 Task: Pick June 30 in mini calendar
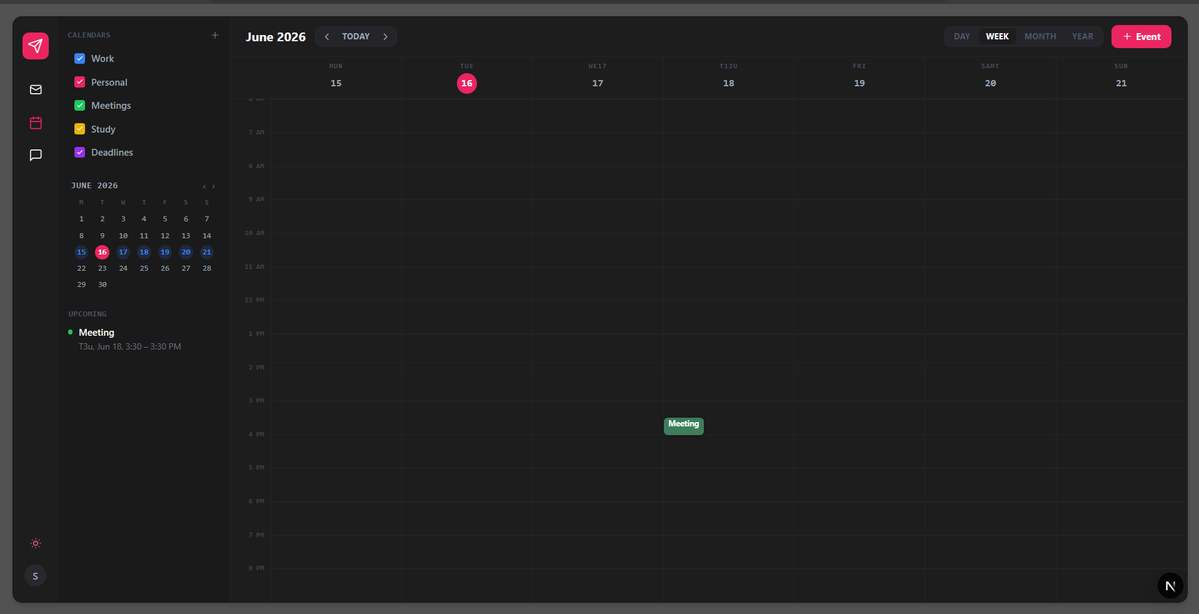(x=102, y=284)
